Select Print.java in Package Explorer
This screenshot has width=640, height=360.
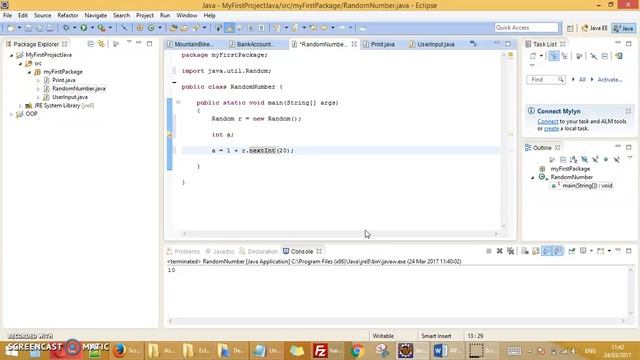coord(64,80)
